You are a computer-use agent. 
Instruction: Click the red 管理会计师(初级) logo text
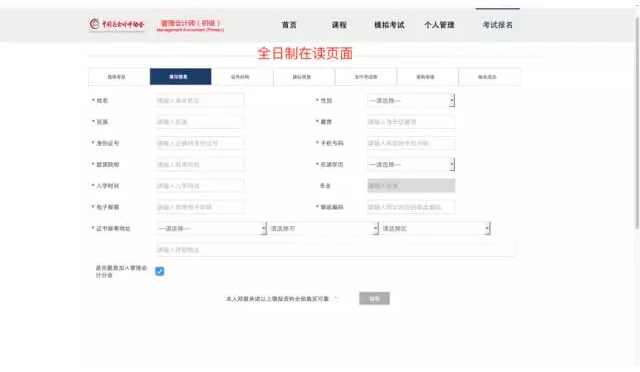coord(190,25)
